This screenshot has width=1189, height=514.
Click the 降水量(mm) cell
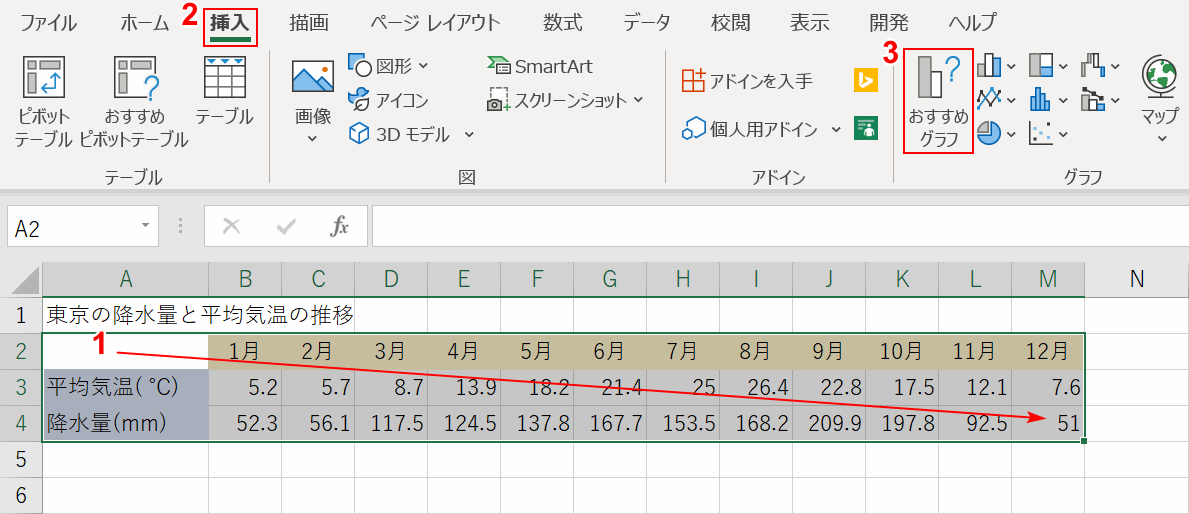coord(126,423)
